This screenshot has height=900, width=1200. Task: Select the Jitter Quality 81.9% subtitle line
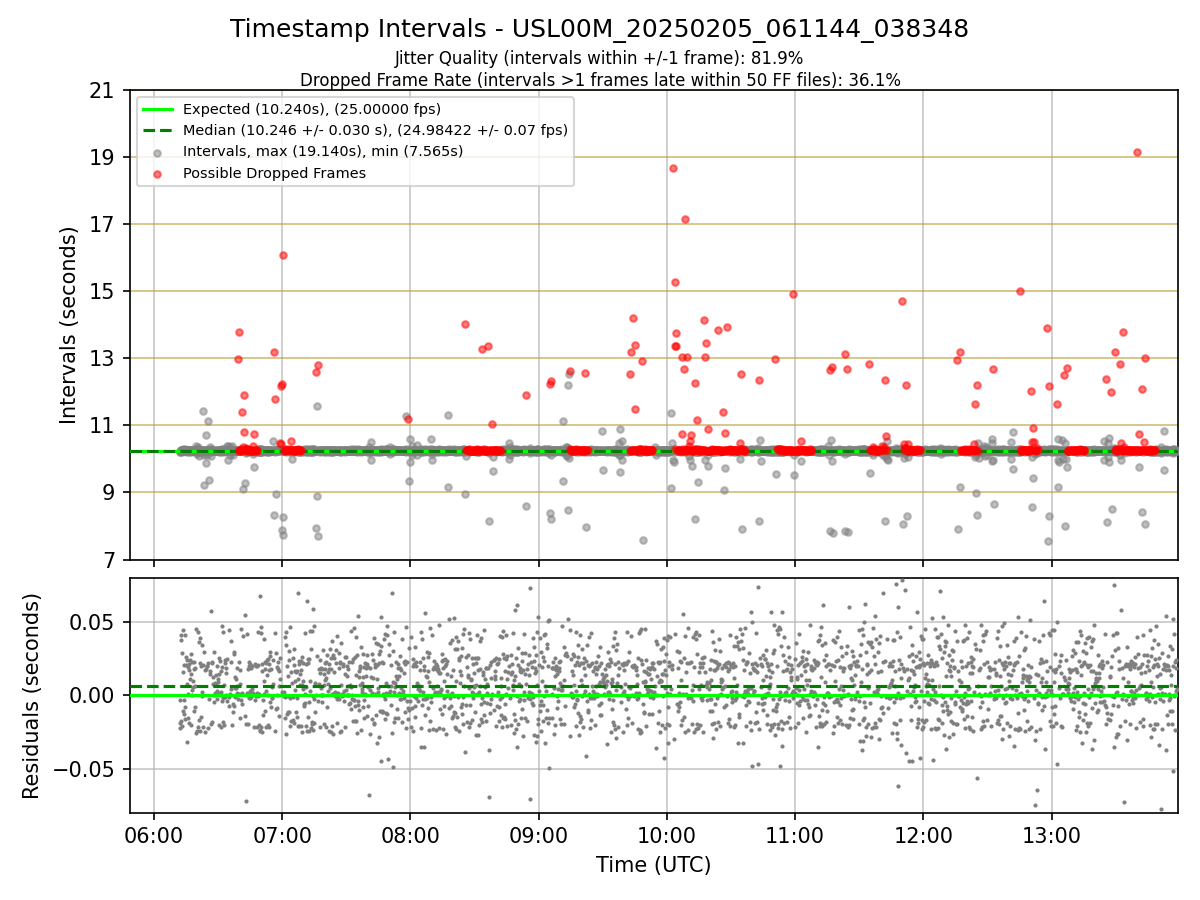[x=599, y=58]
